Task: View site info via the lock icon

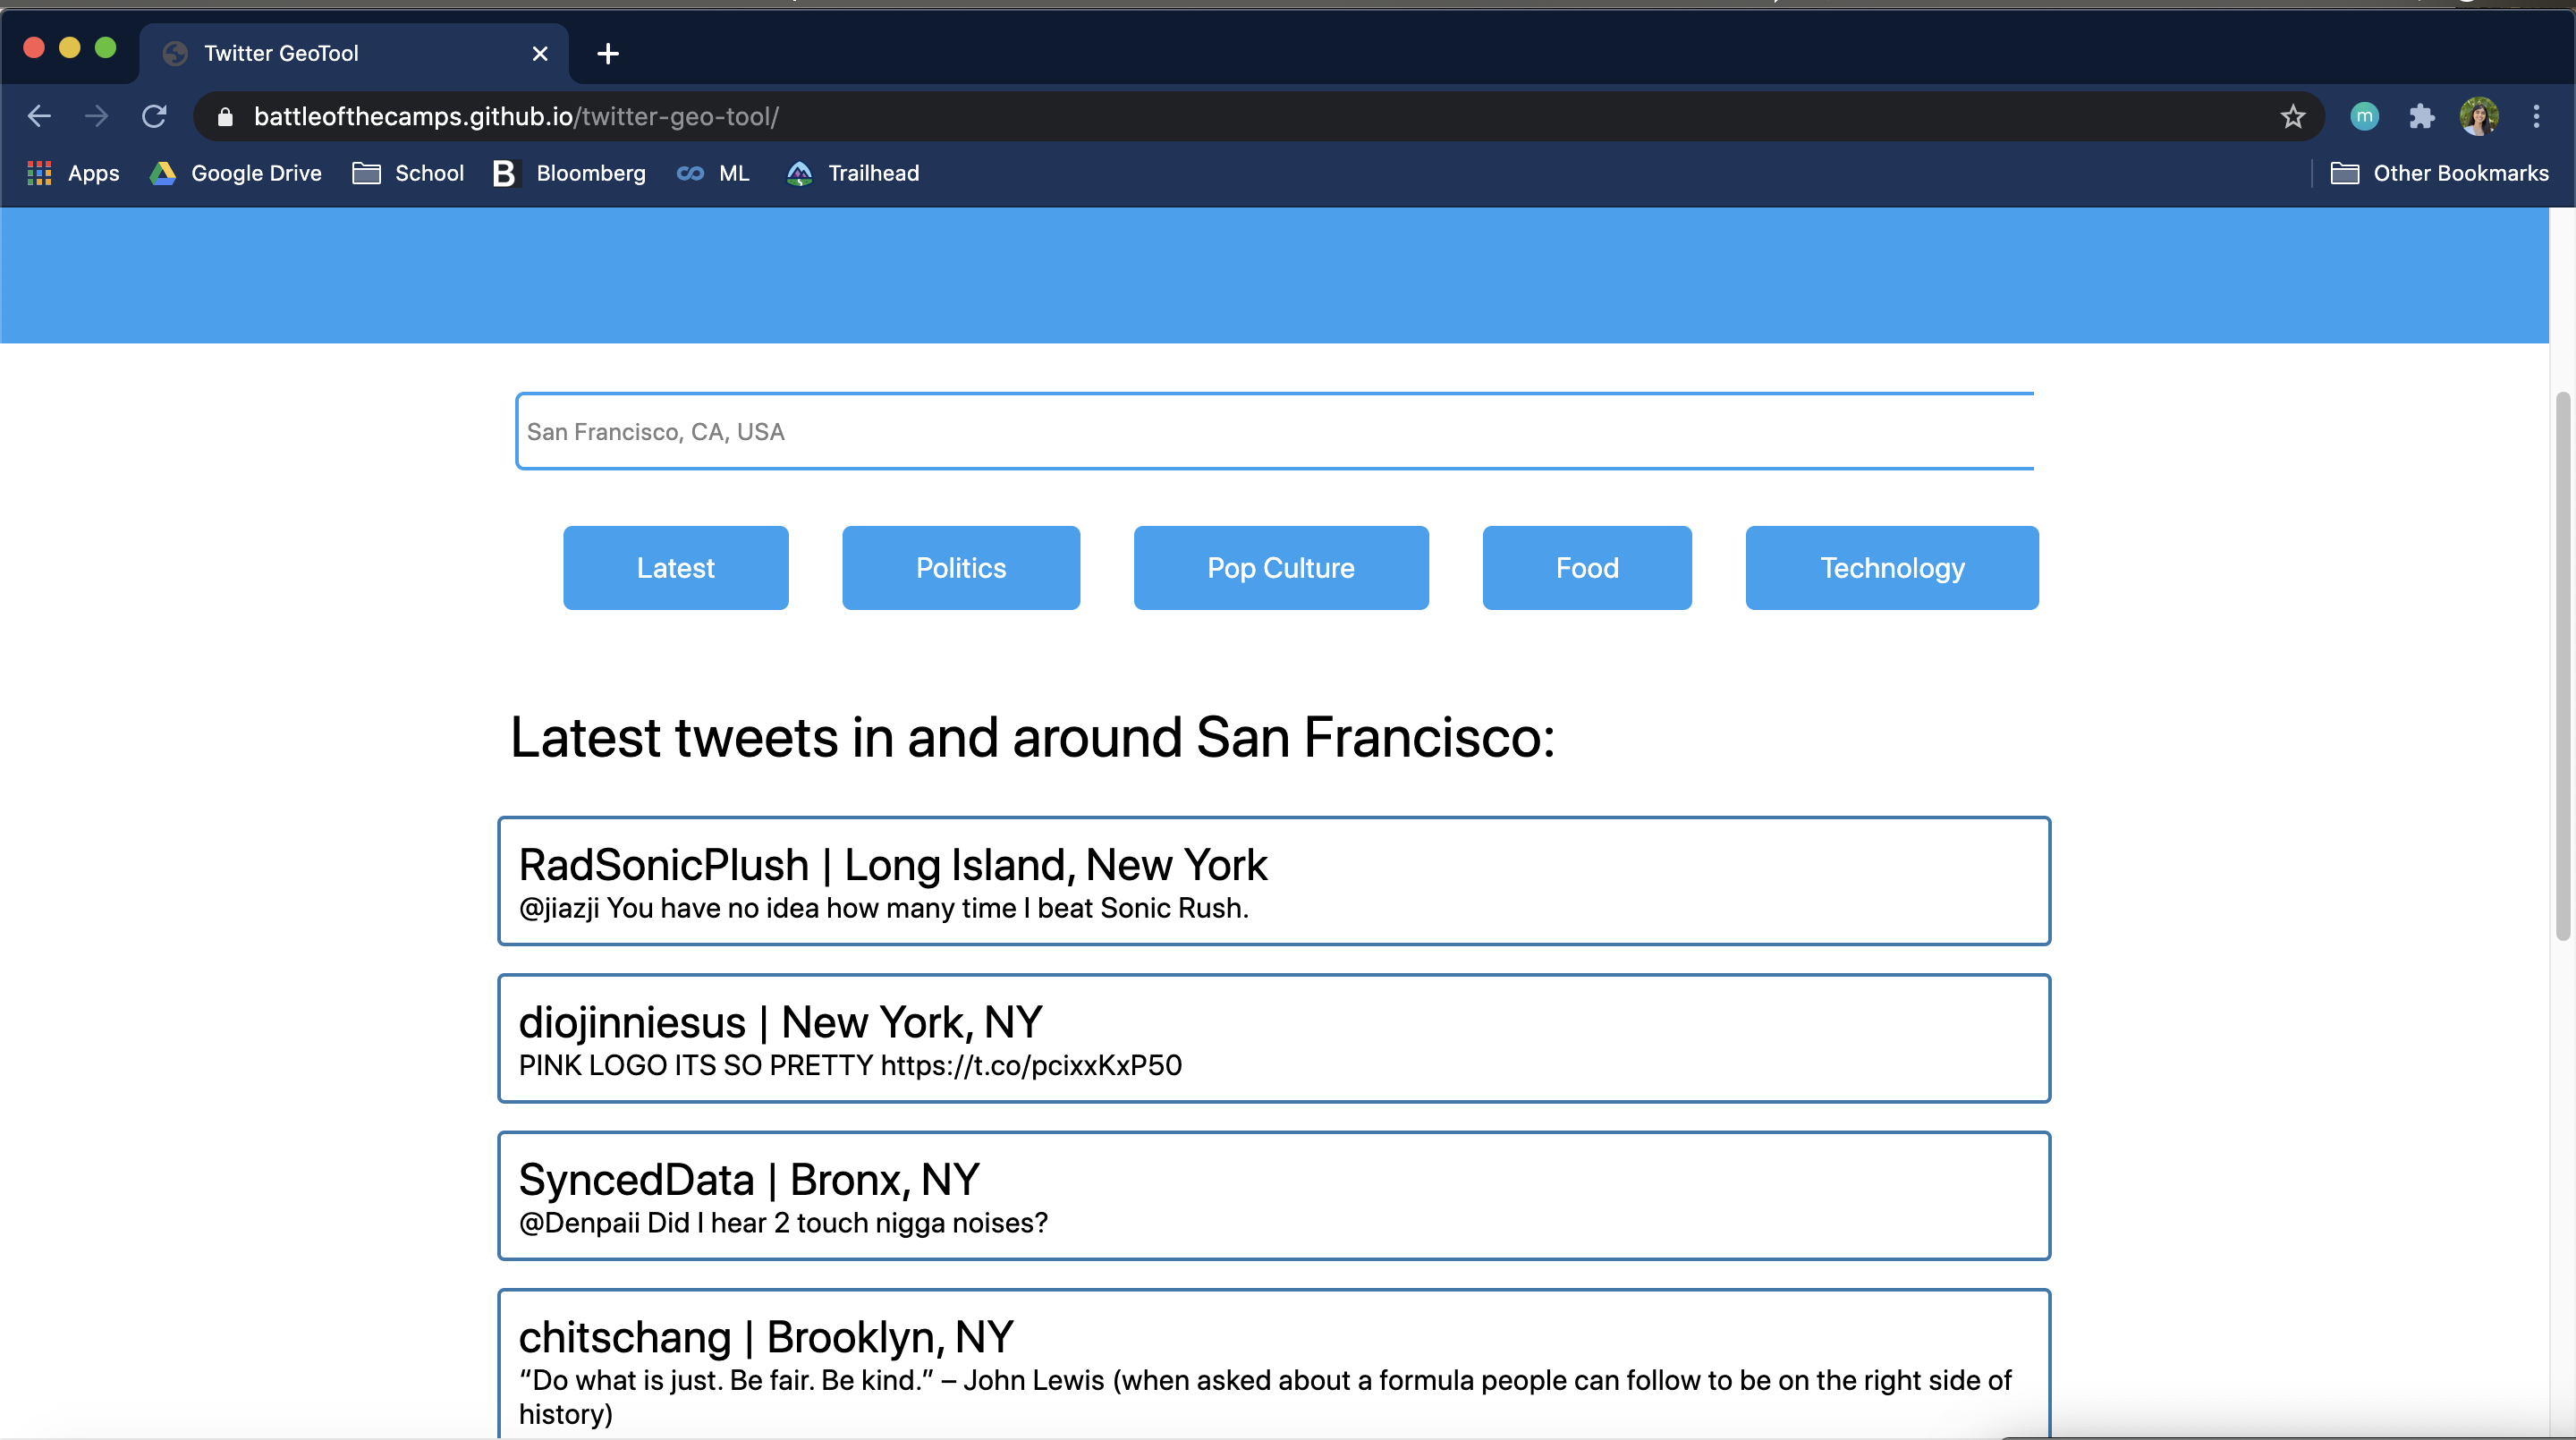Action: [x=225, y=117]
